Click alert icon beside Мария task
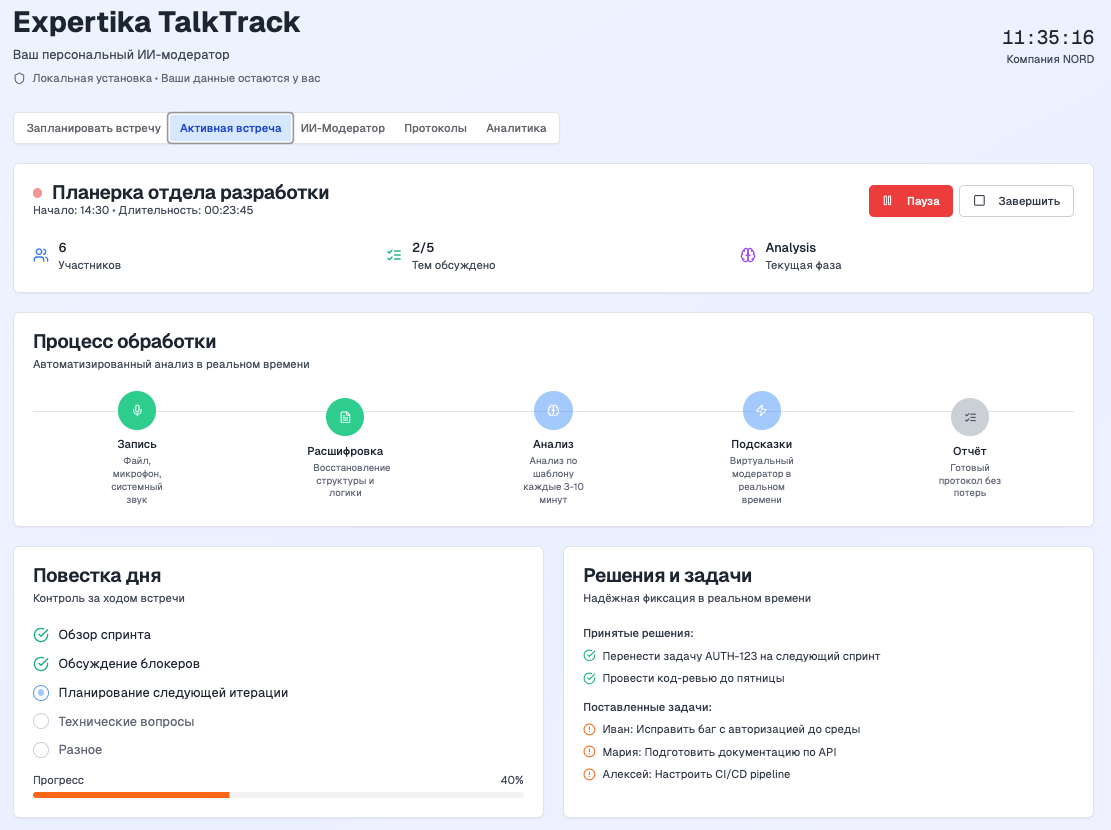This screenshot has height=830, width=1111. (590, 752)
